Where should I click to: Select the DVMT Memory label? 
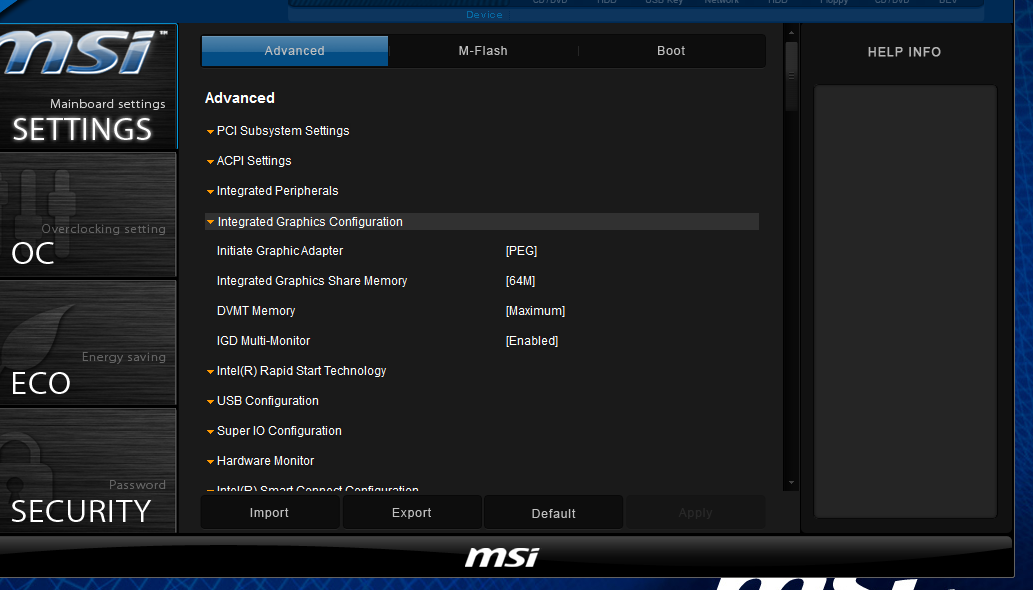coord(256,311)
